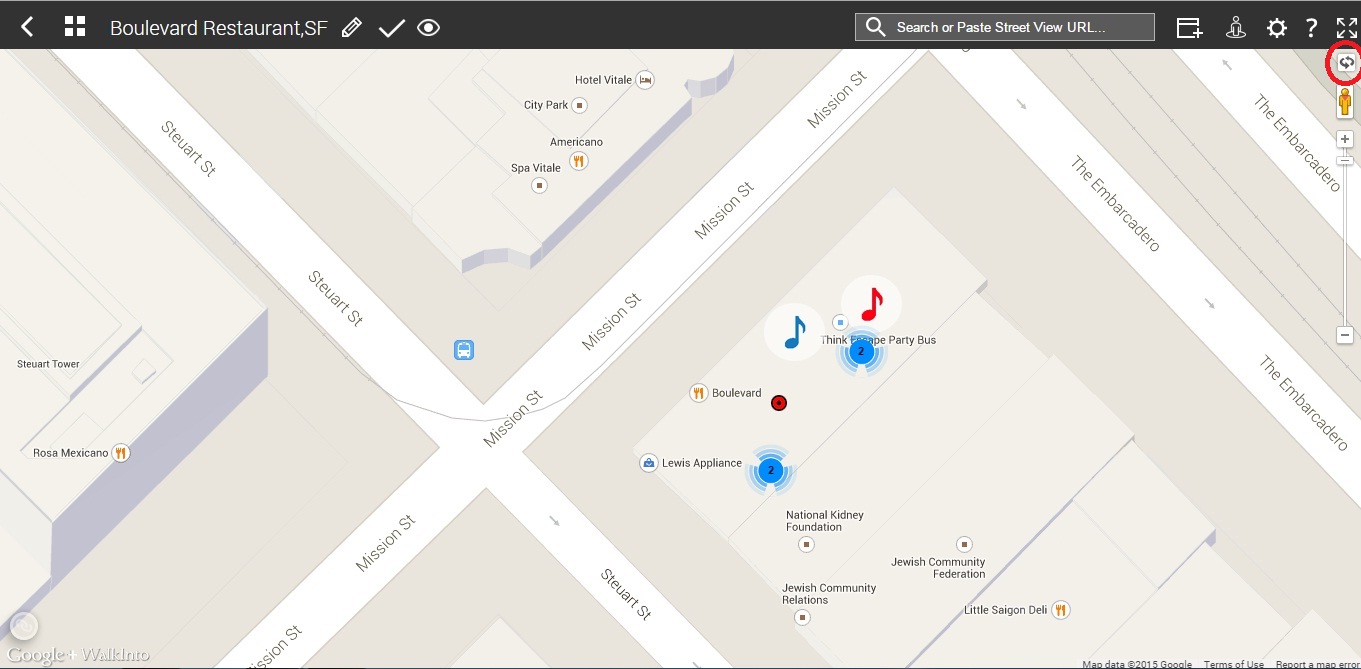Open settings gear

pos(1277,28)
